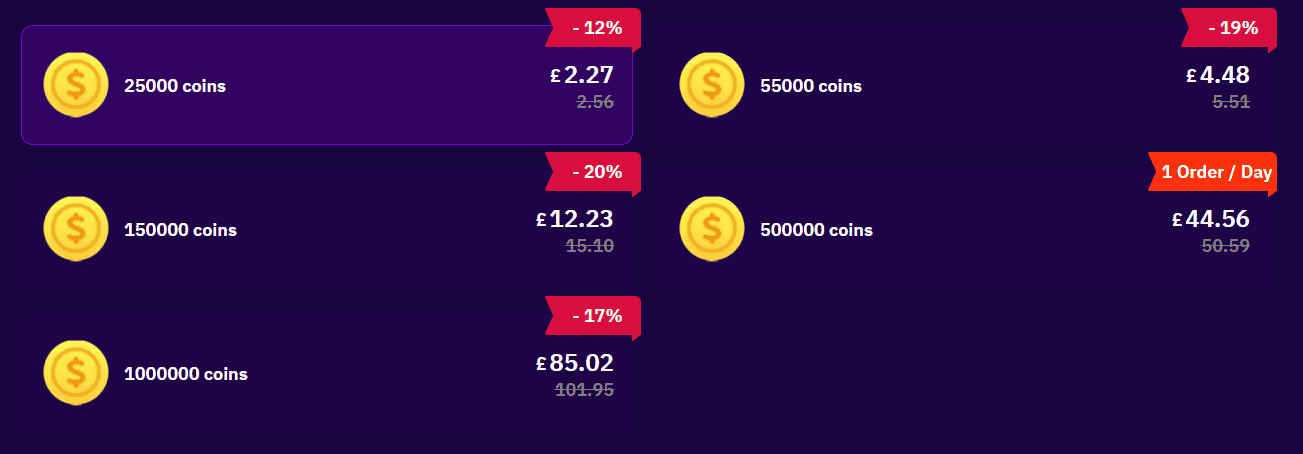Click the coin icon for 500000 coins

tap(712, 229)
